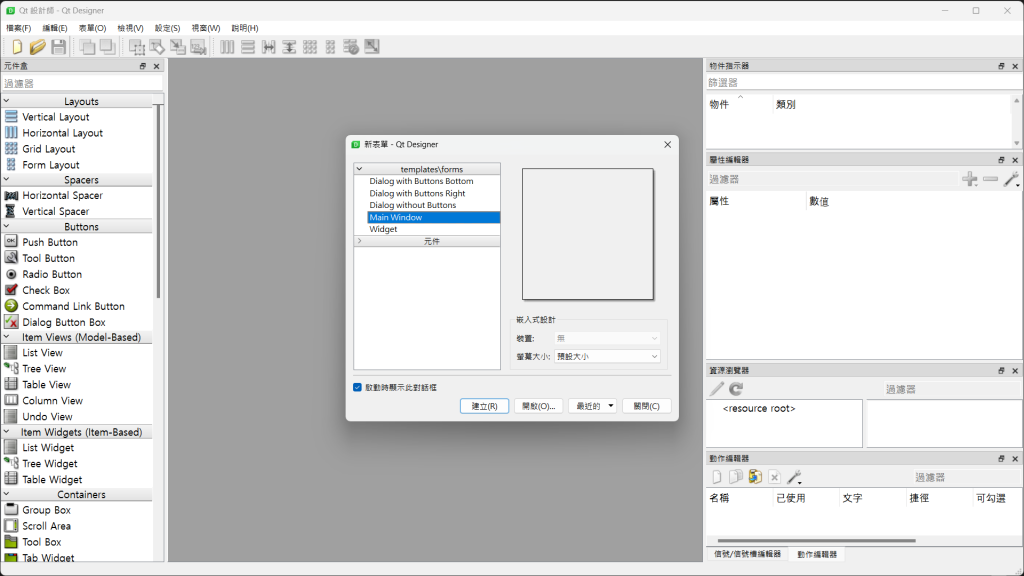Click the resource browser reload icon
Screen dimensions: 1024x576
point(736,389)
